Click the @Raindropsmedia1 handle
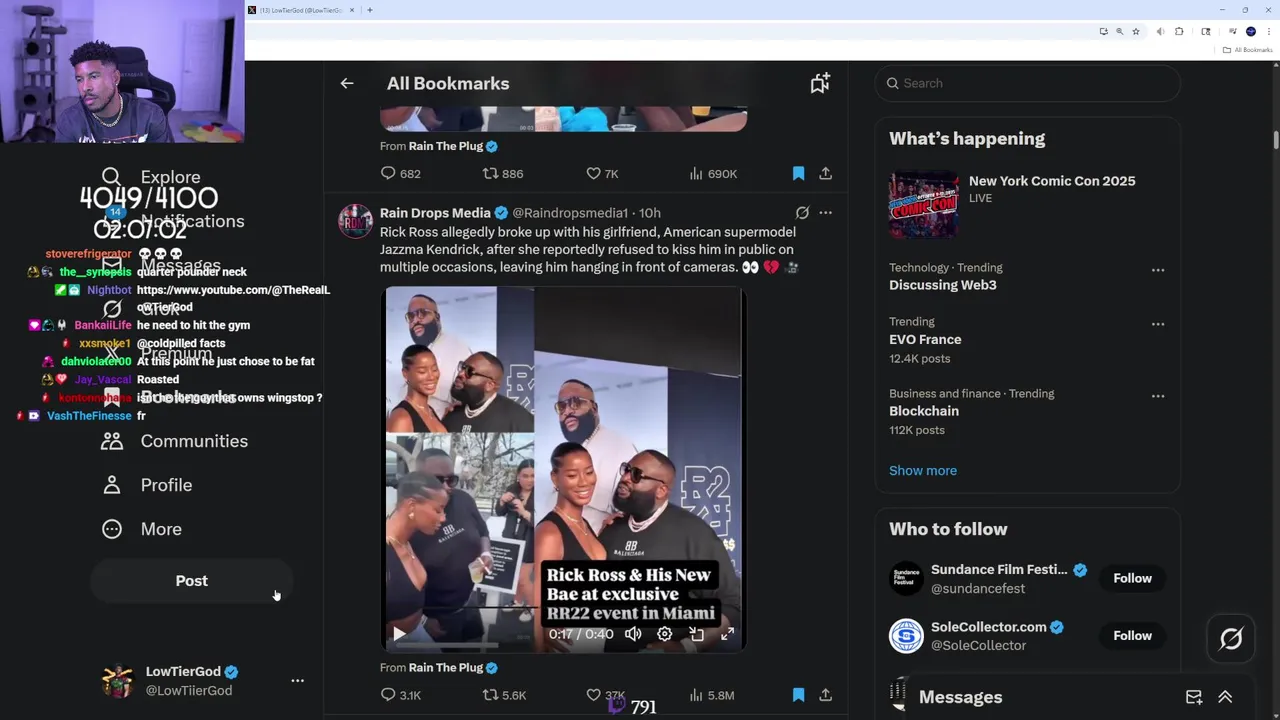This screenshot has width=1280, height=720. [570, 213]
